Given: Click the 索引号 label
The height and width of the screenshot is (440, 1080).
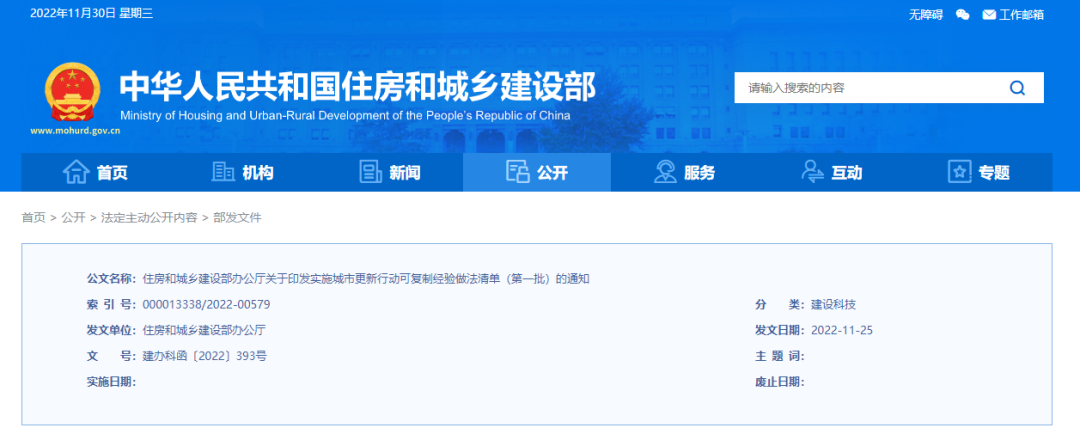Looking at the screenshot, I should click(112, 305).
